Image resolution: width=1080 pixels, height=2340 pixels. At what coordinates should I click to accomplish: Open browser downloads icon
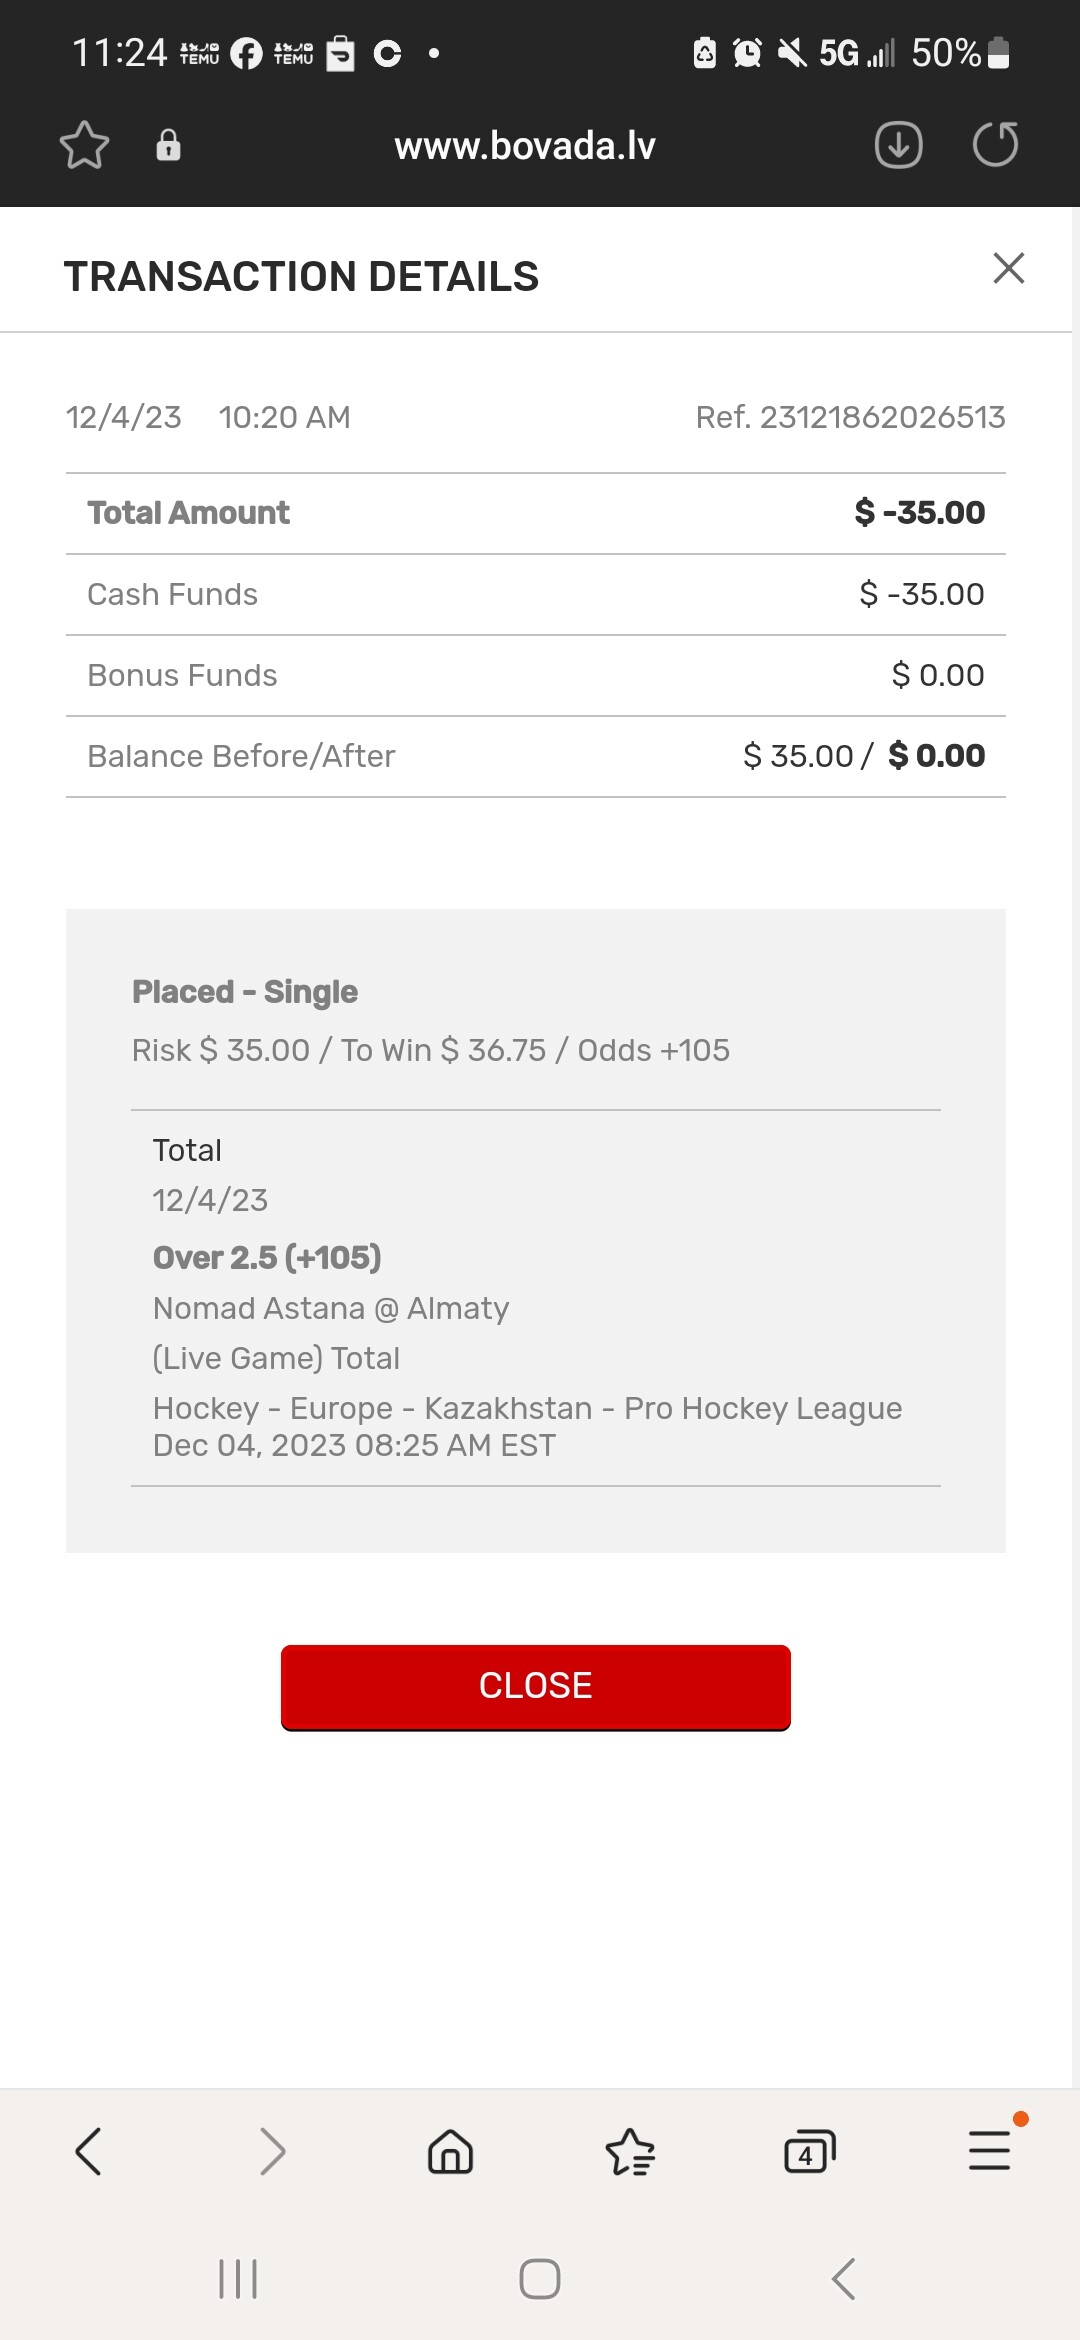(x=898, y=146)
